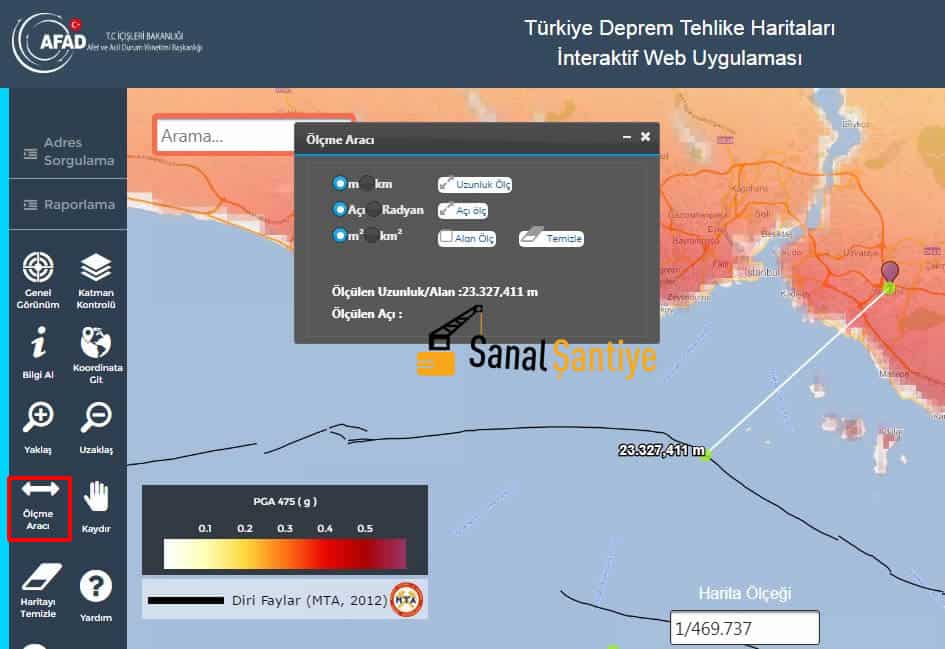This screenshot has height=649, width=945.
Task: Open Katman Kontrolü layers panel
Action: pyautogui.click(x=96, y=269)
